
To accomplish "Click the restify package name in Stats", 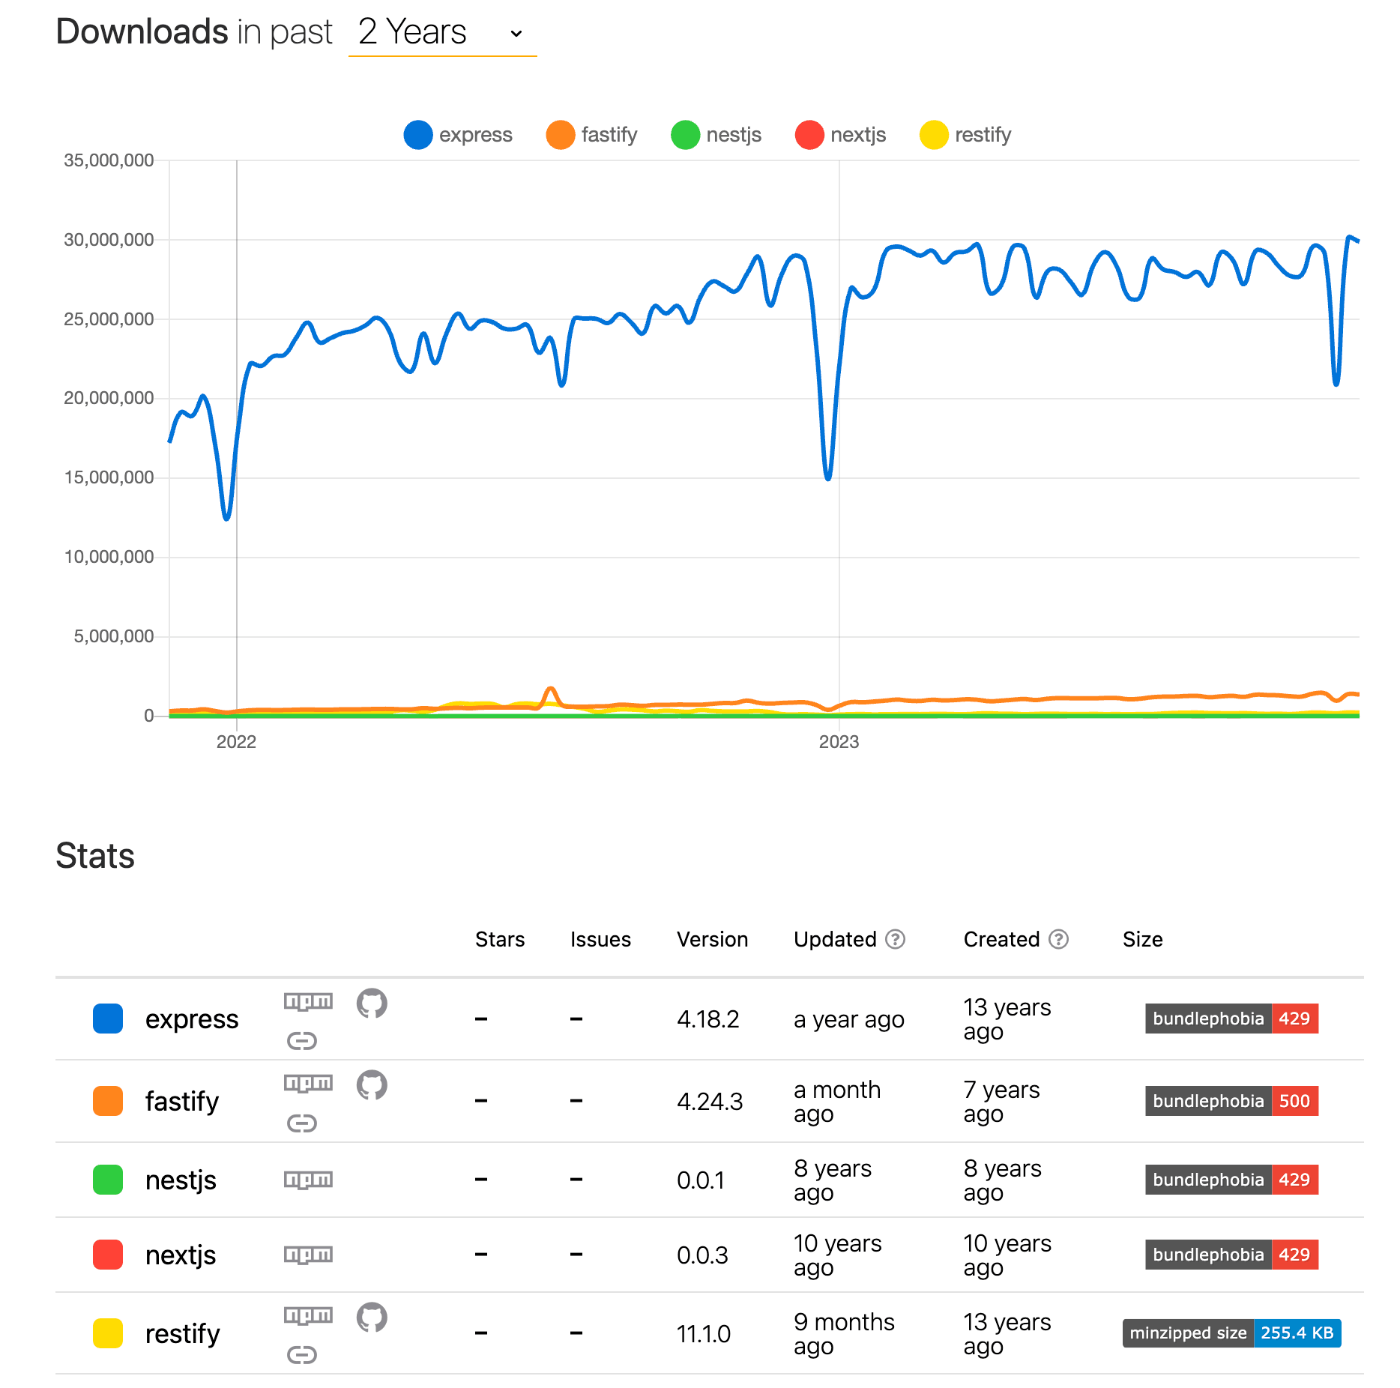I will (x=183, y=1334).
